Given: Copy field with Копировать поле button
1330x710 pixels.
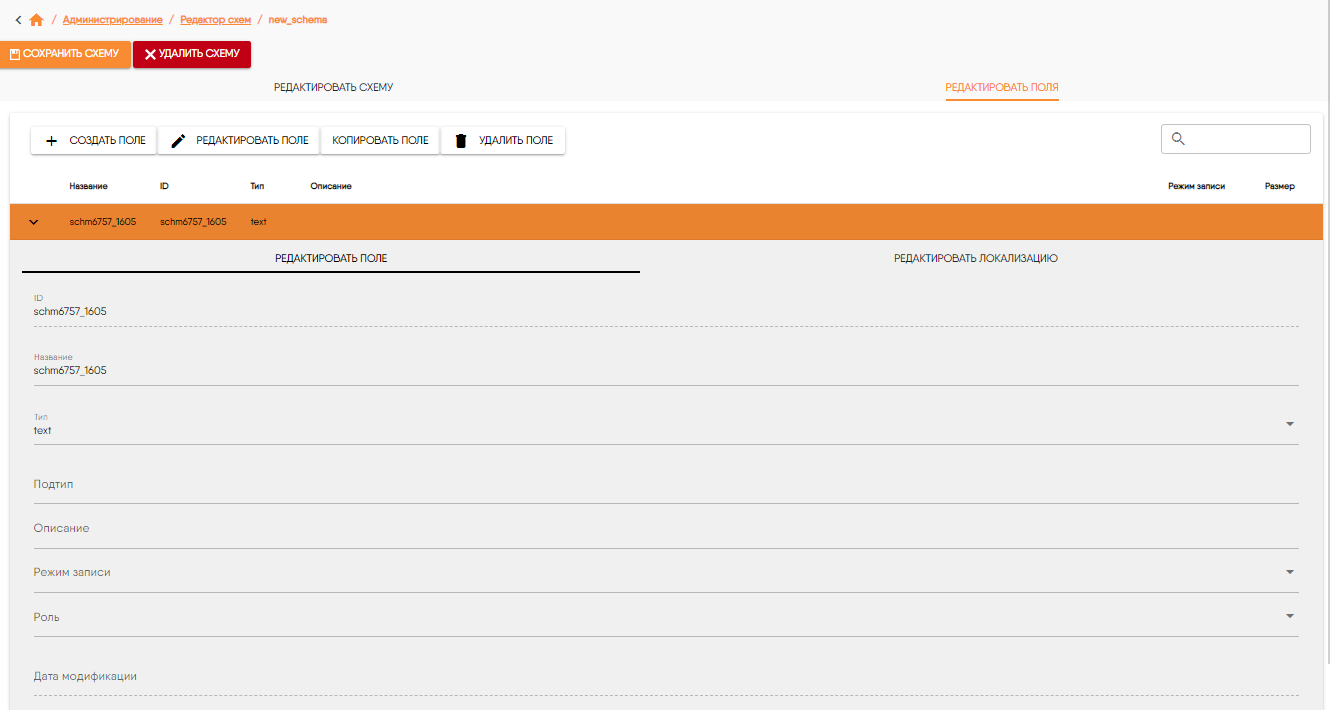Looking at the screenshot, I should (380, 141).
